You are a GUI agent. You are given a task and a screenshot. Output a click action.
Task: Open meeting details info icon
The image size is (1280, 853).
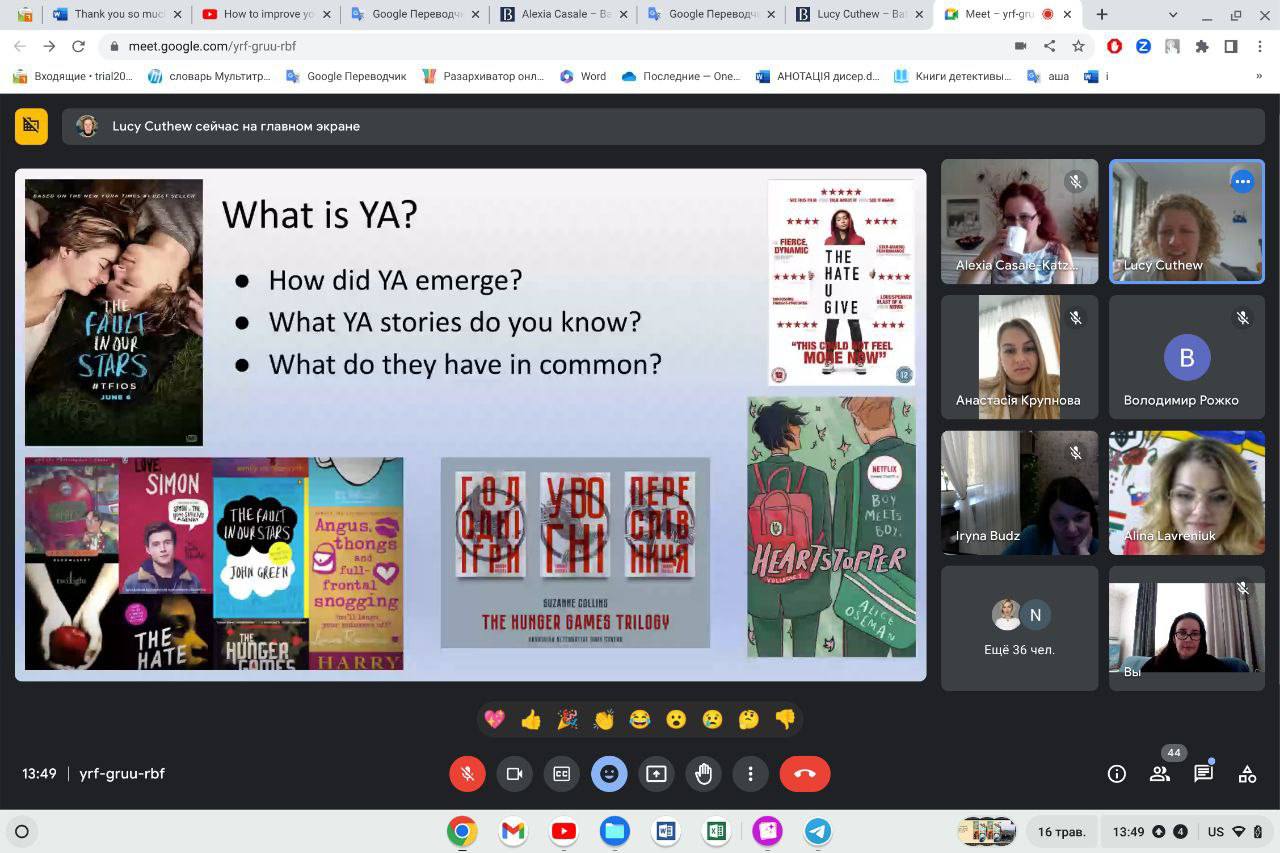click(1117, 774)
